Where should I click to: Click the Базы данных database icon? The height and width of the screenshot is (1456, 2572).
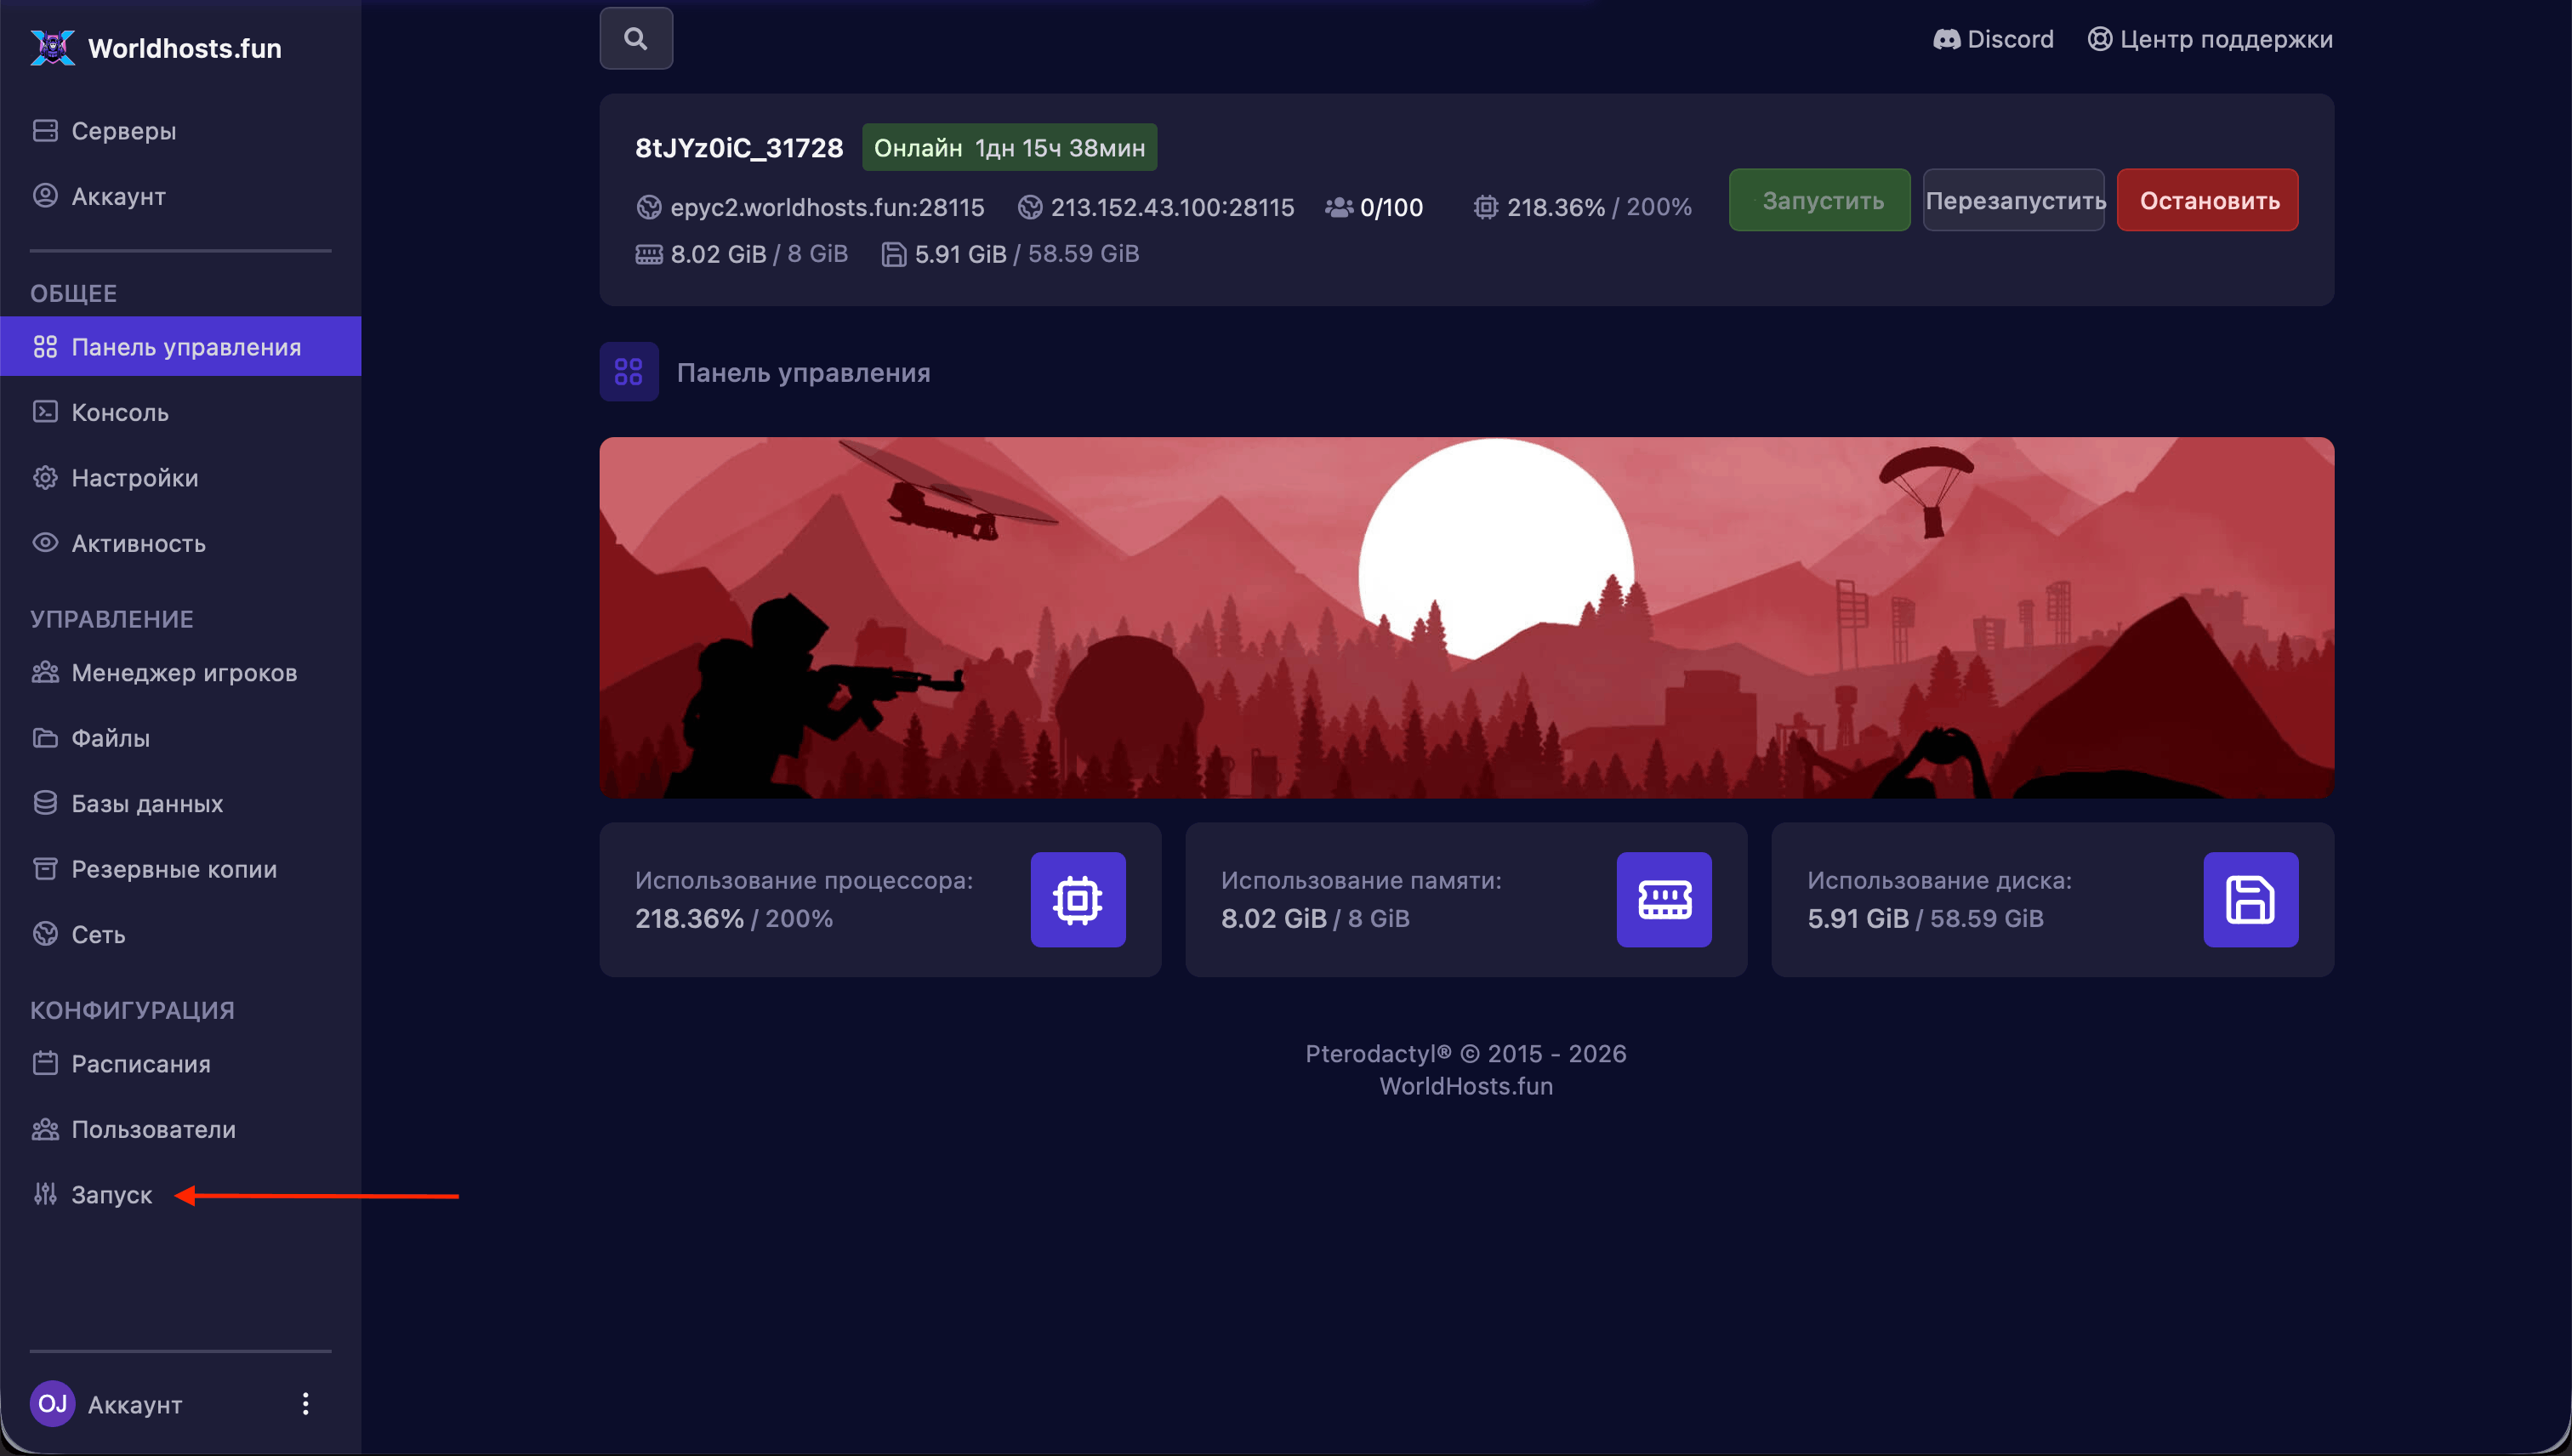click(x=45, y=803)
